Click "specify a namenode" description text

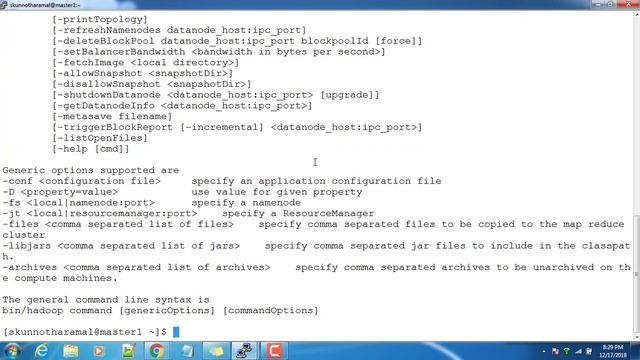coord(246,203)
